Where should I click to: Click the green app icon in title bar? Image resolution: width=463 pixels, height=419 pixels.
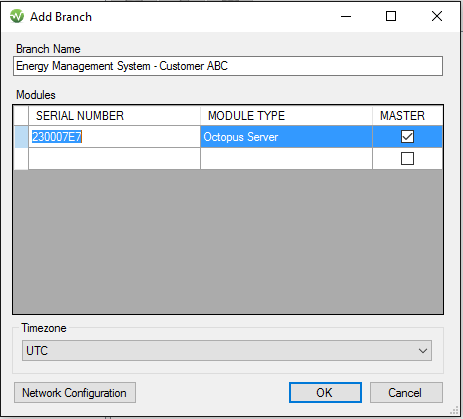[17, 16]
